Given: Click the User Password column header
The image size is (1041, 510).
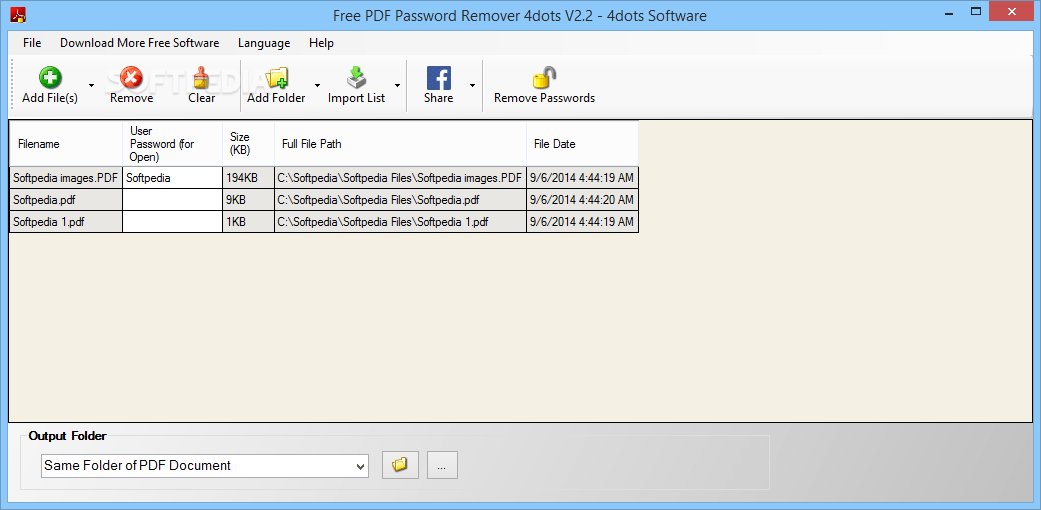Looking at the screenshot, I should pyautogui.click(x=173, y=143).
